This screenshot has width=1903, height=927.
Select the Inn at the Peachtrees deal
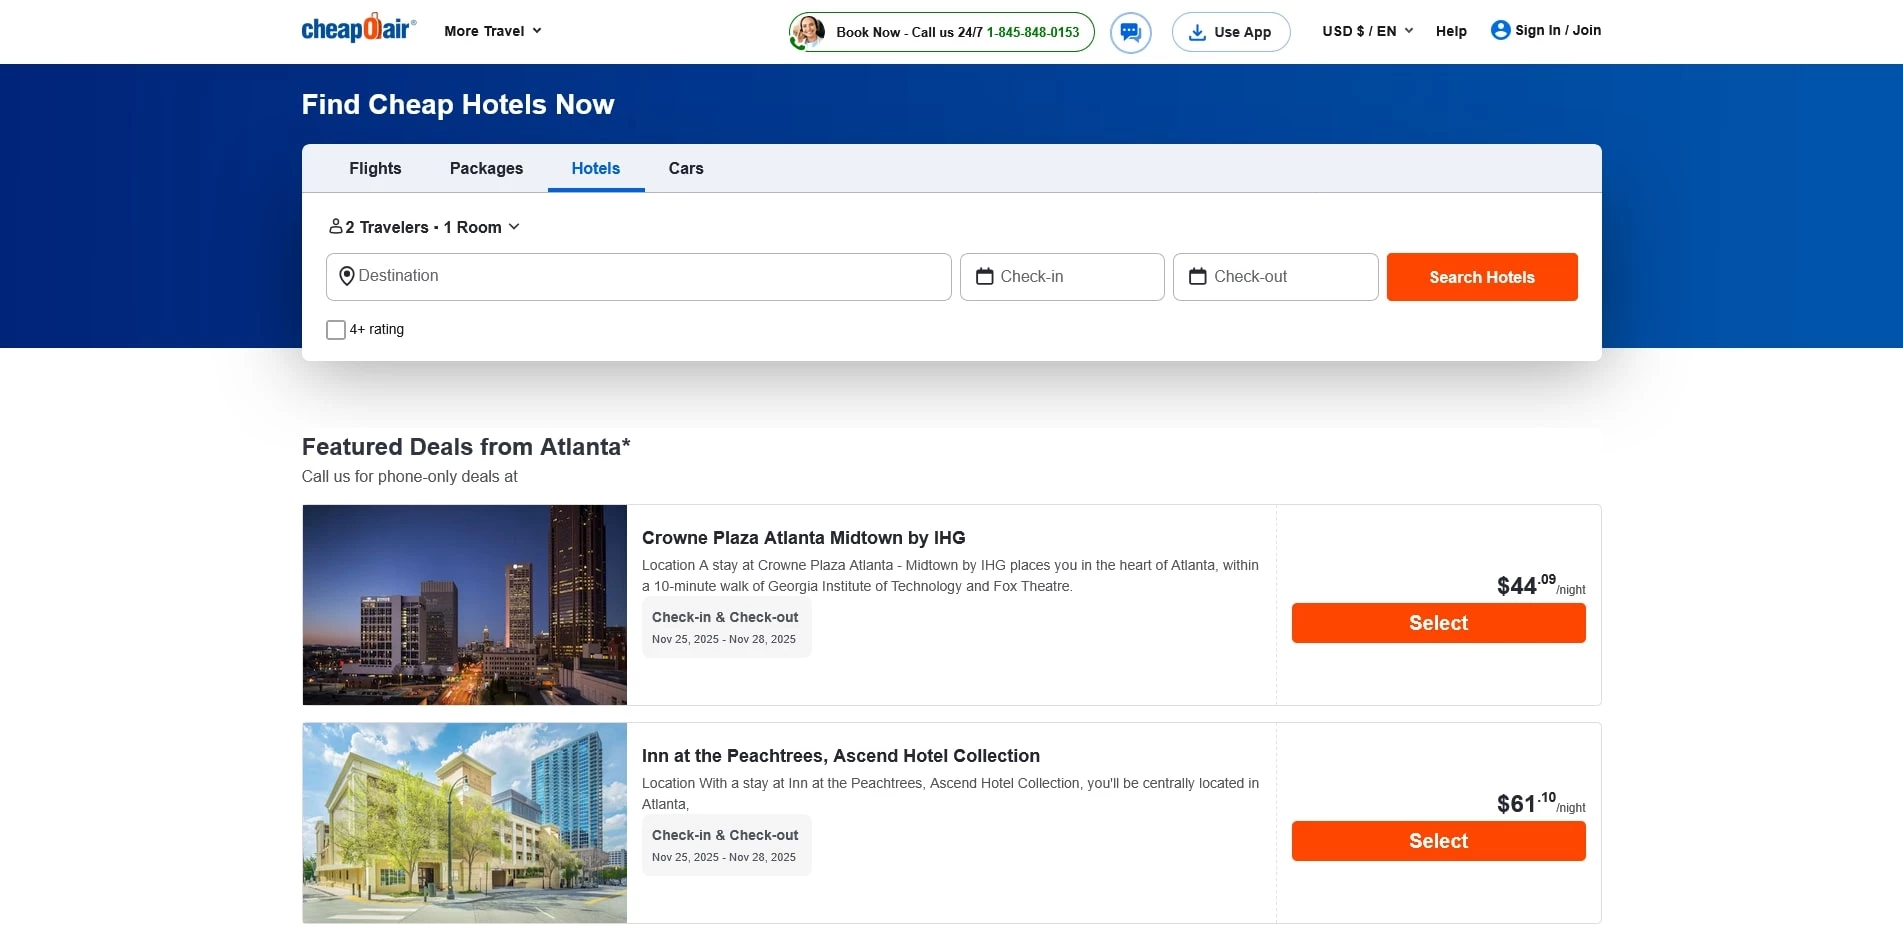pos(1437,841)
